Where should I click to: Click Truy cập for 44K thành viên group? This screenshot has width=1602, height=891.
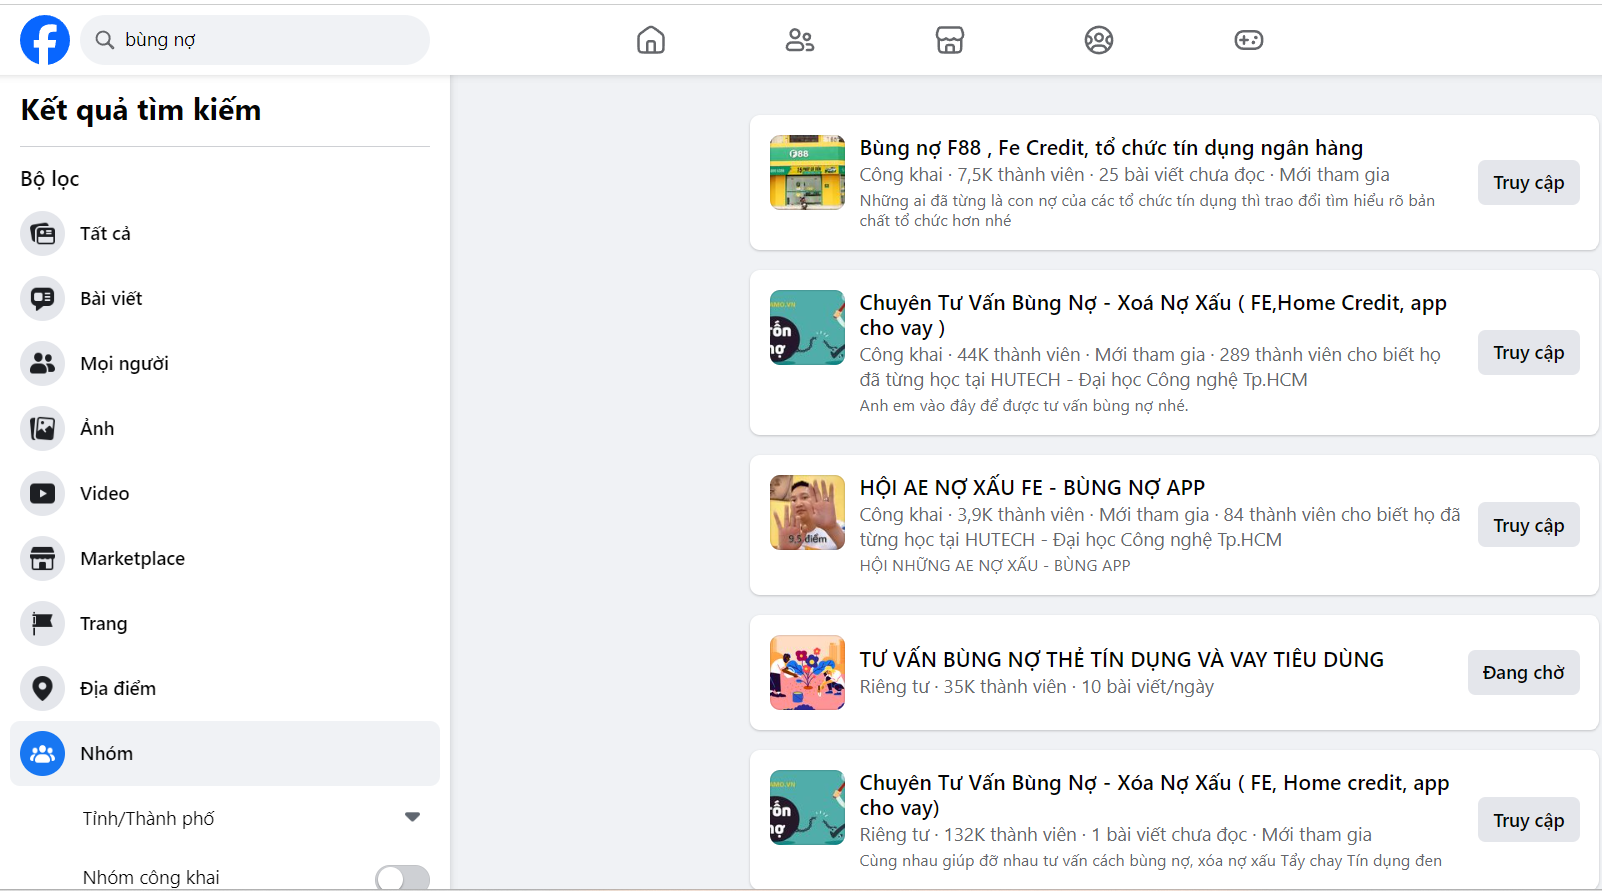click(x=1528, y=353)
